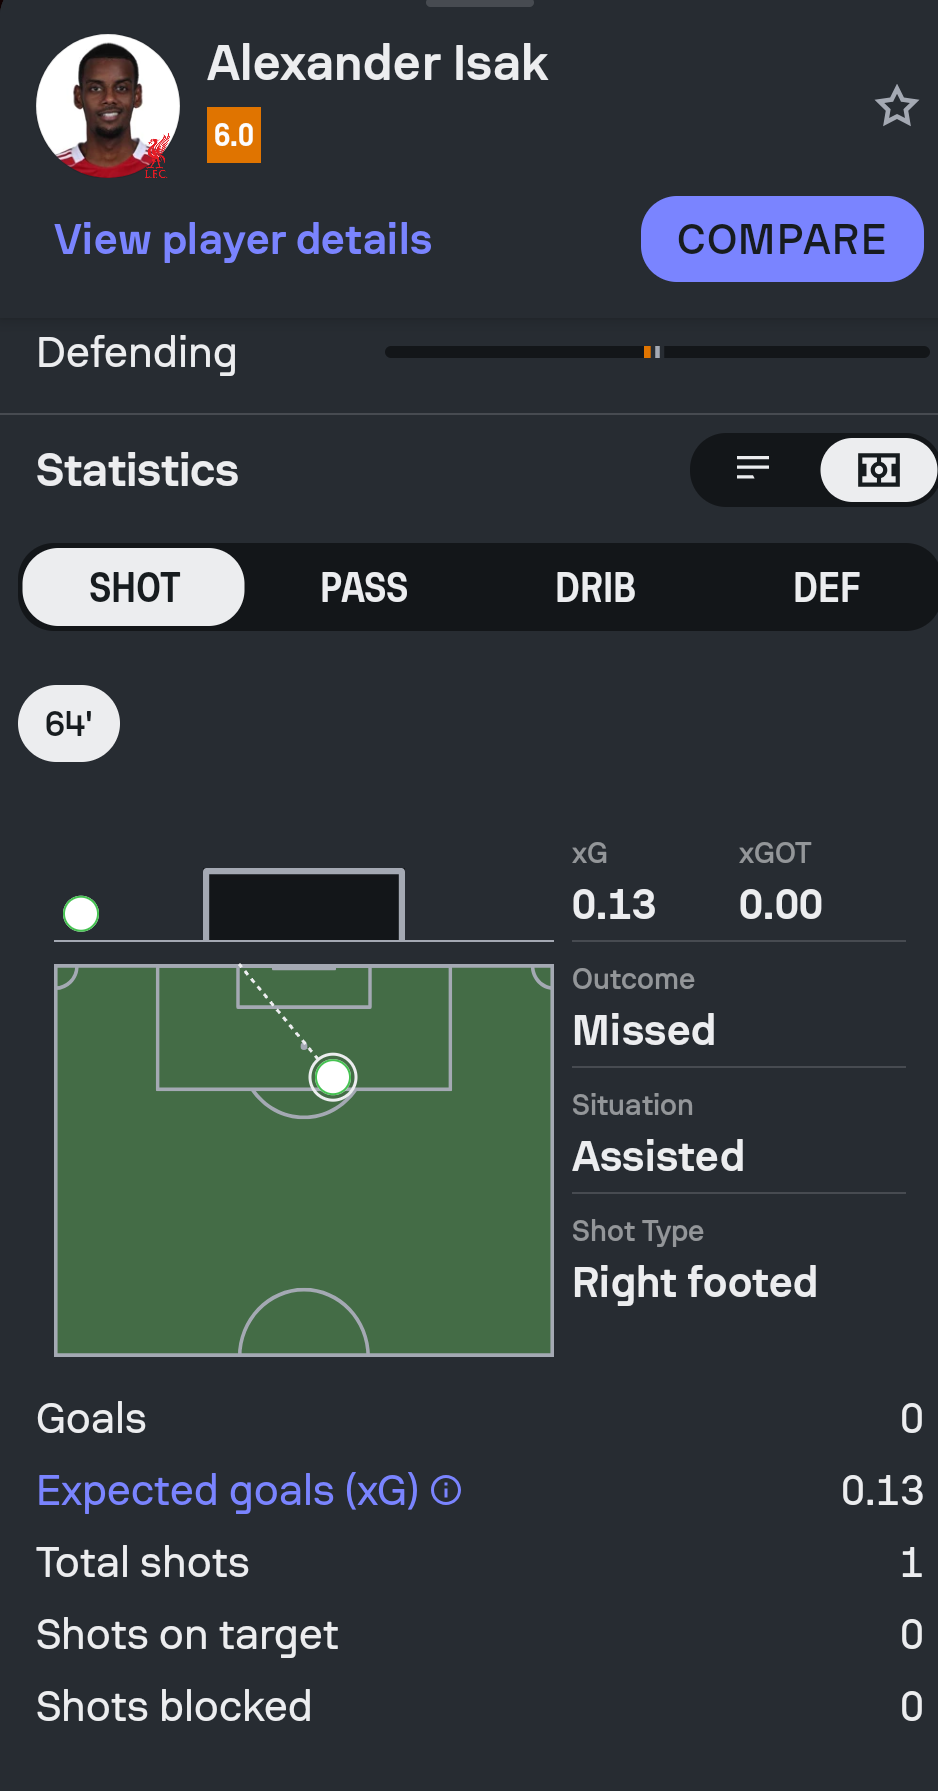Open the Expected goals (xG) link
This screenshot has width=938, height=1791.
point(227,1491)
